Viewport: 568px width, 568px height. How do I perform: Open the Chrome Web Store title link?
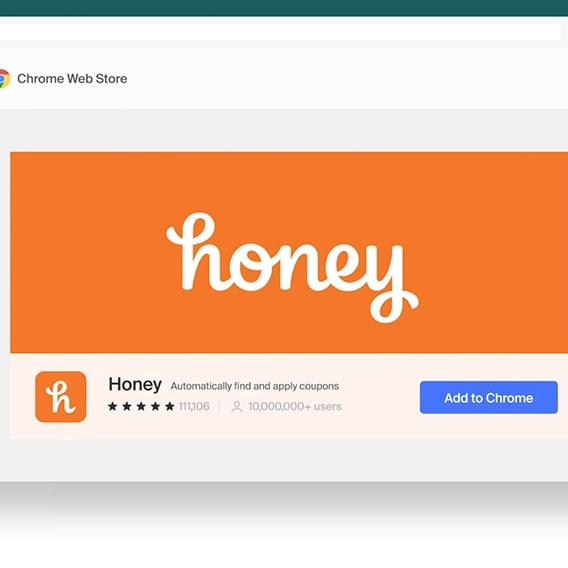72,79
